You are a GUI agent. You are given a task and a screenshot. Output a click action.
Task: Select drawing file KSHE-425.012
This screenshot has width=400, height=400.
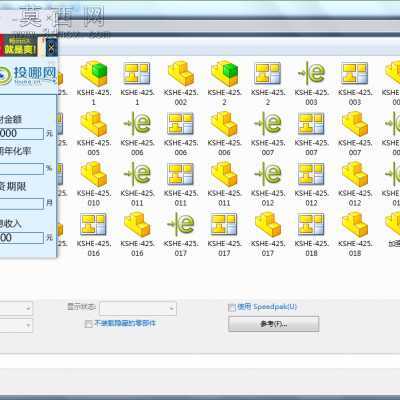tap(311, 184)
